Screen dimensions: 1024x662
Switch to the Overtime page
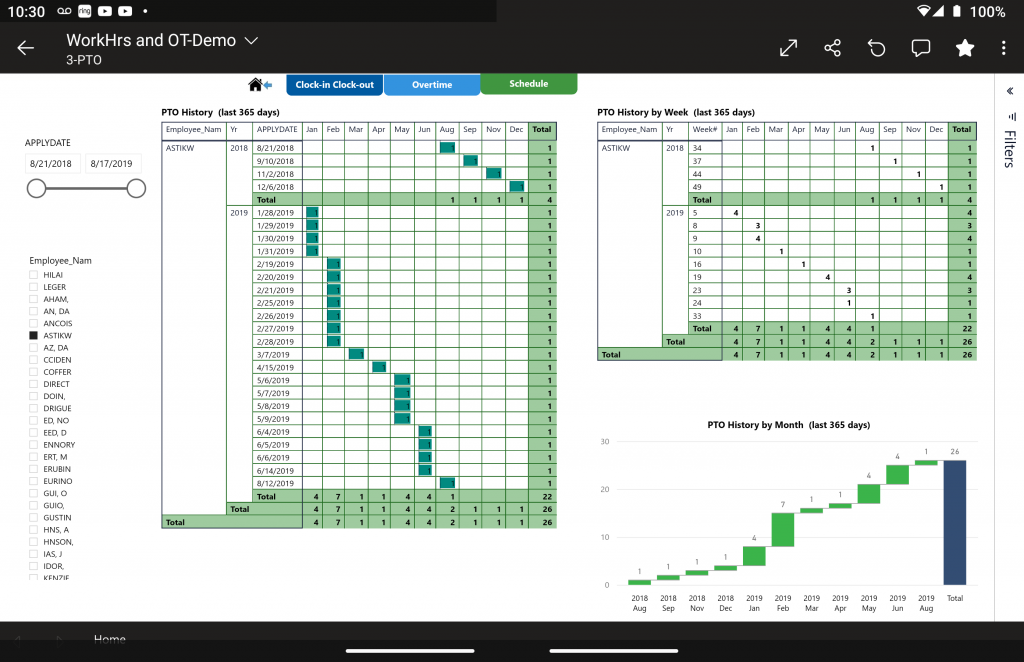coord(432,85)
